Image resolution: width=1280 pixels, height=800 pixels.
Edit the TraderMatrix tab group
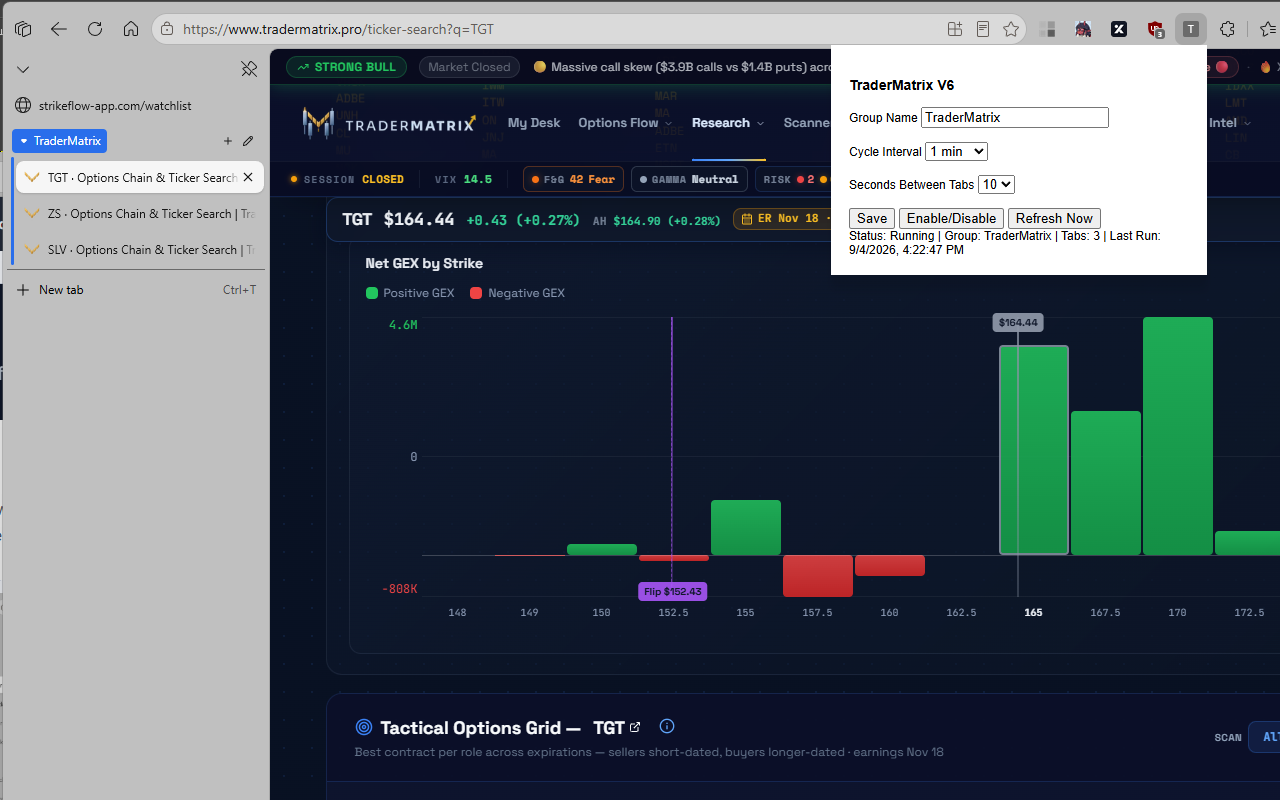click(248, 141)
